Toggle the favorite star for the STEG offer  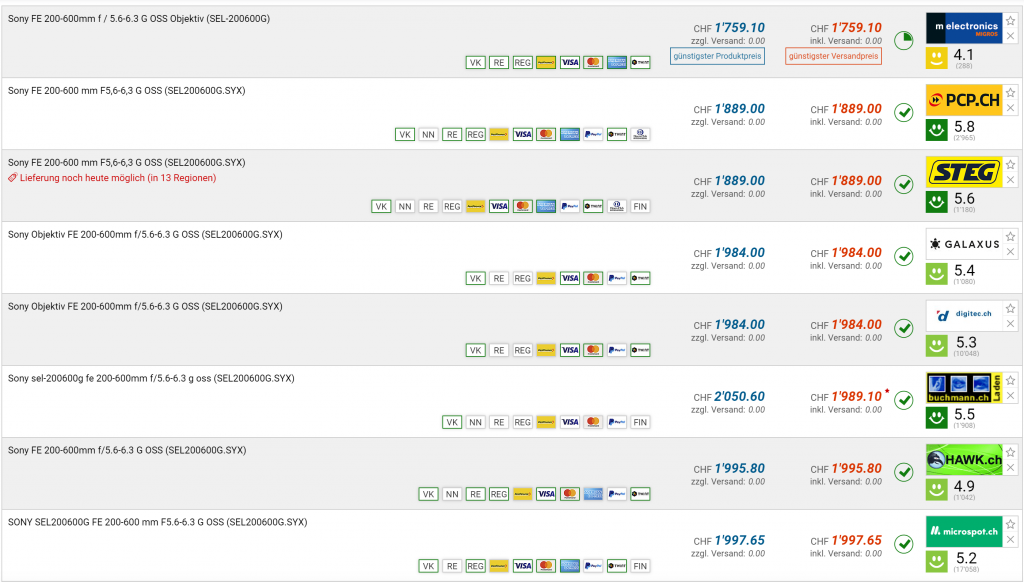tap(1010, 164)
